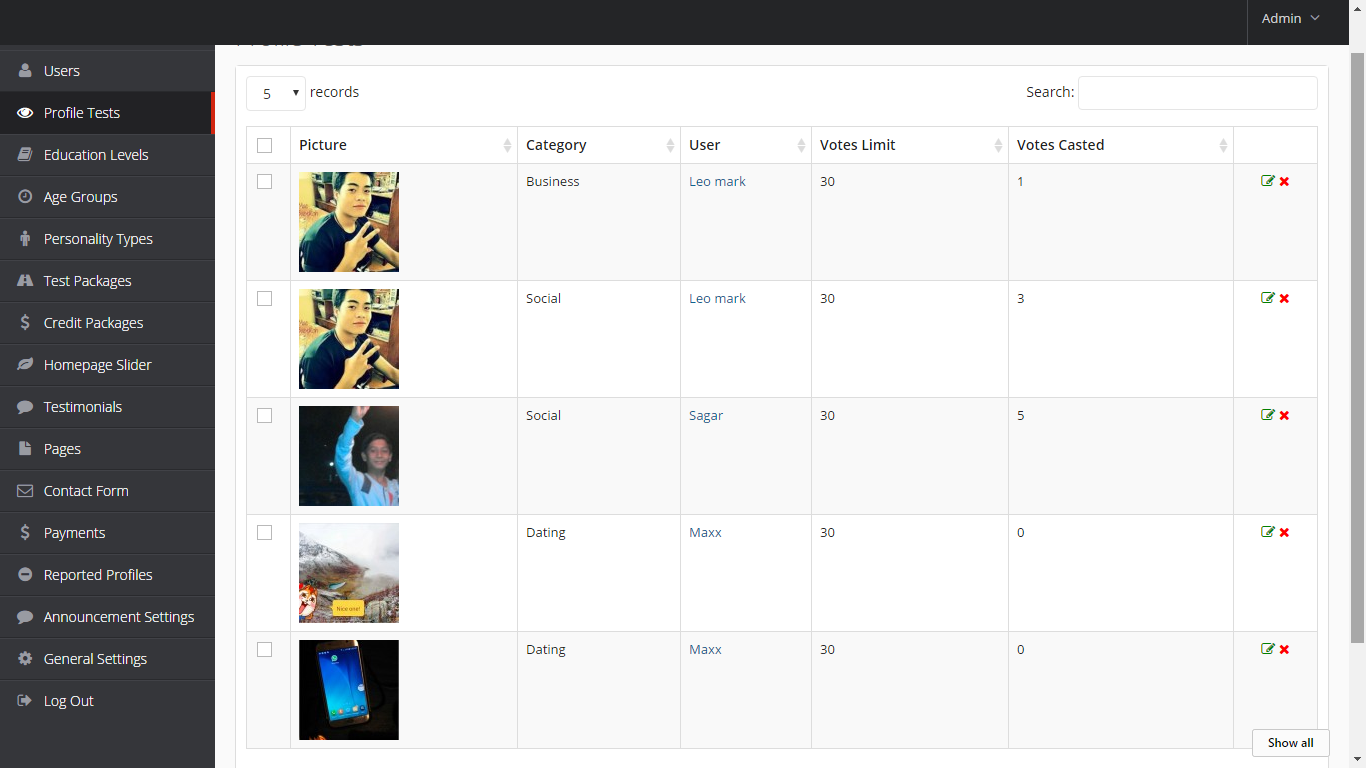The image size is (1366, 768).
Task: Click the Credit Packages dollar icon
Action: pos(25,323)
